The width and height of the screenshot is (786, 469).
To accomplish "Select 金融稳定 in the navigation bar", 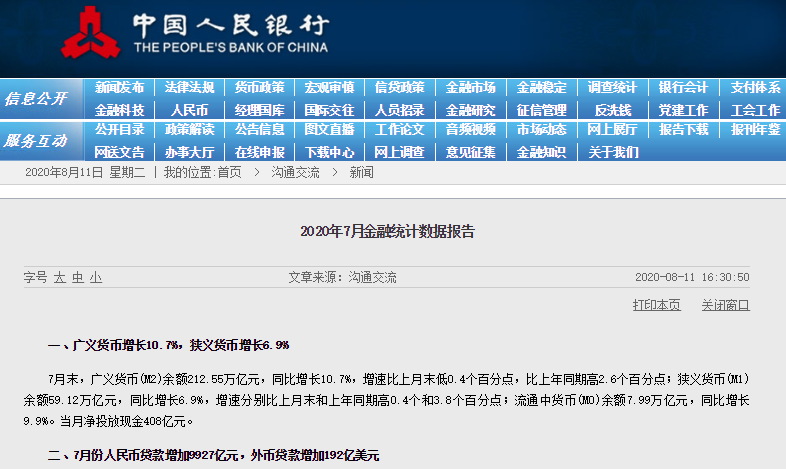I will coord(541,88).
